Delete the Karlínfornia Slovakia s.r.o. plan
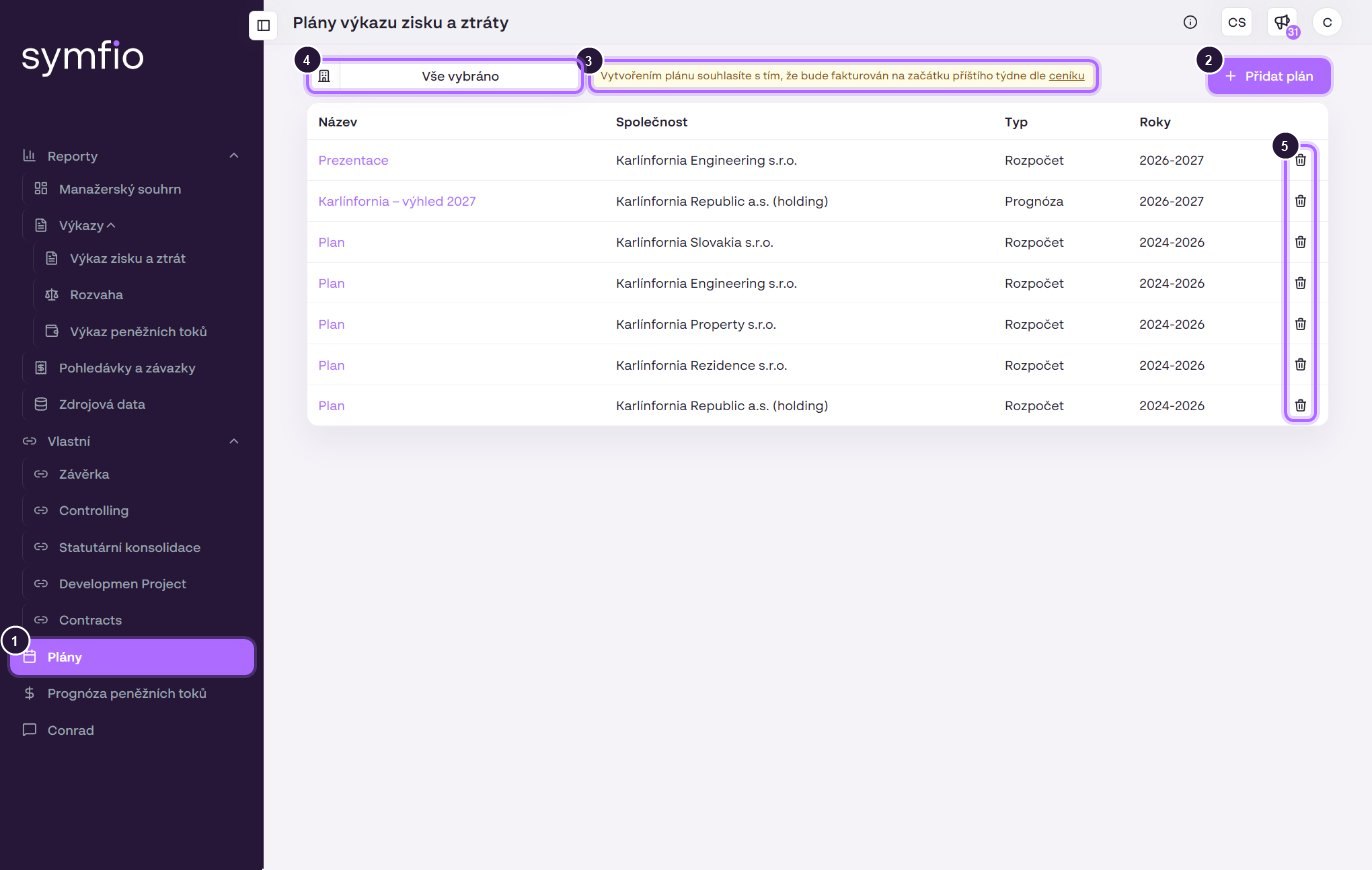The height and width of the screenshot is (870, 1372). click(x=1300, y=242)
